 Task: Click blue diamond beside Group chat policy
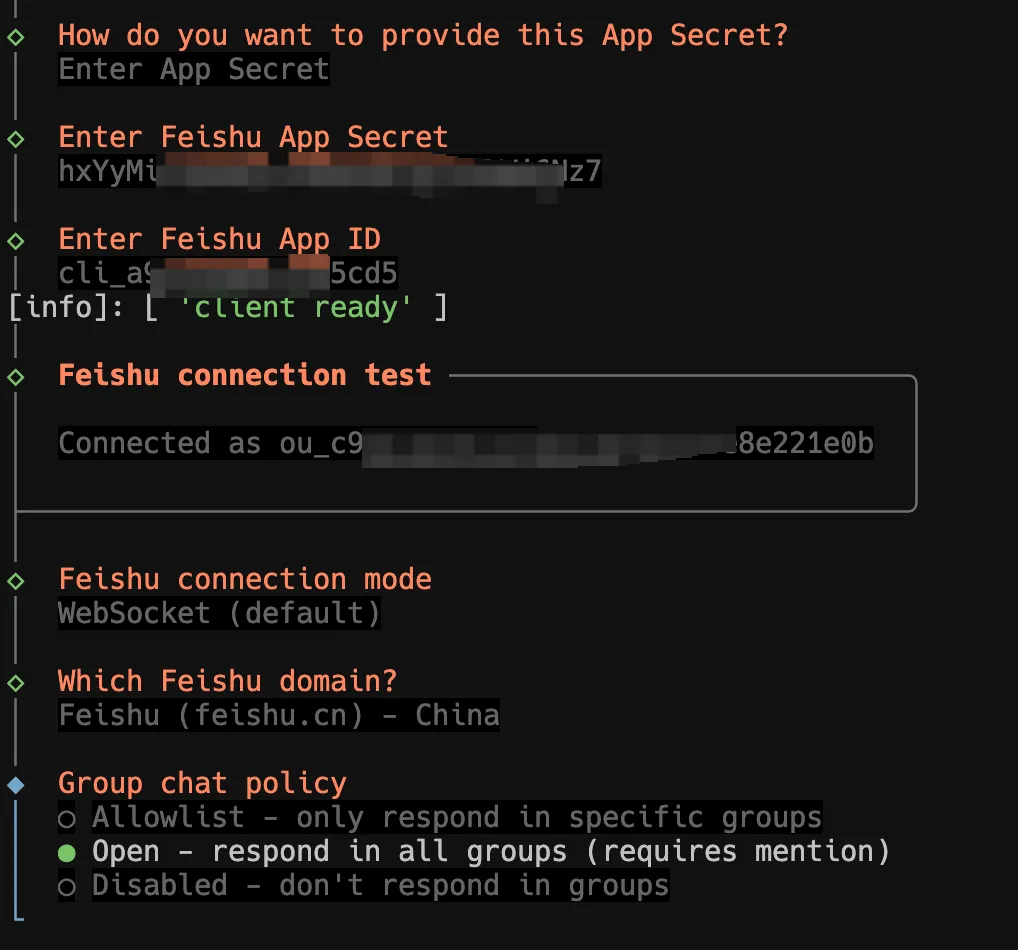(x=15, y=785)
